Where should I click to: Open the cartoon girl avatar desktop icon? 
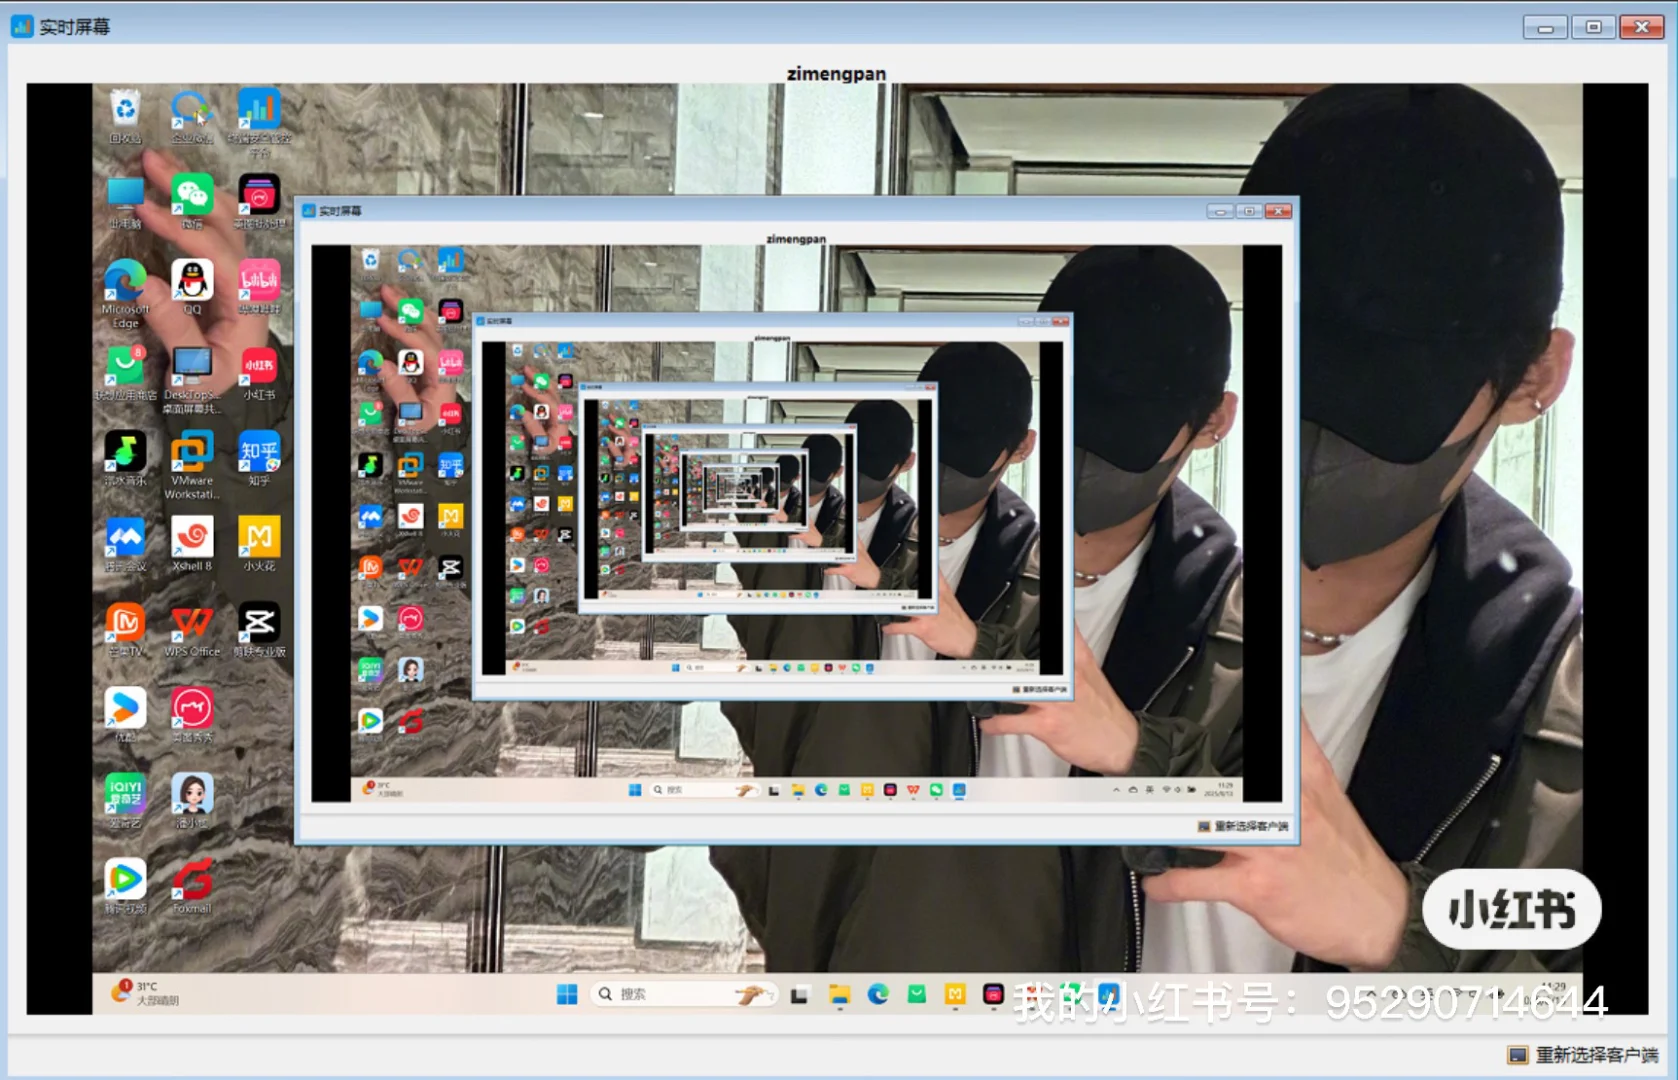(x=192, y=794)
